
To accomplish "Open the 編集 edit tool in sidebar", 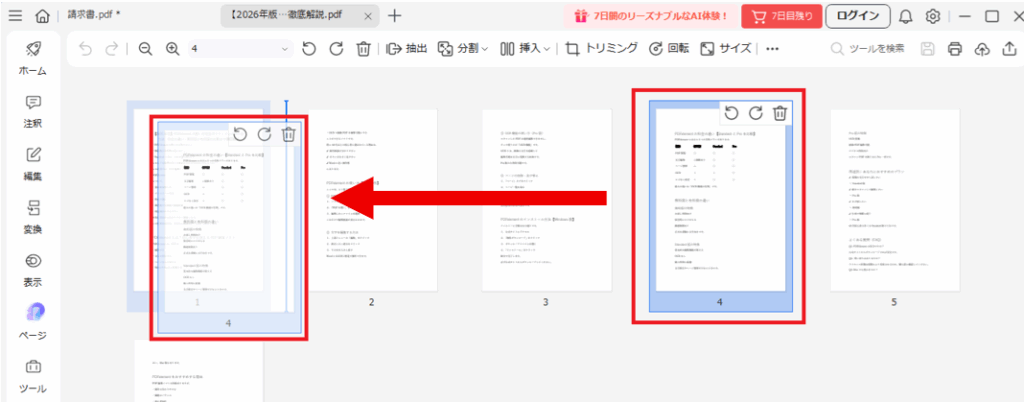I will (x=33, y=164).
